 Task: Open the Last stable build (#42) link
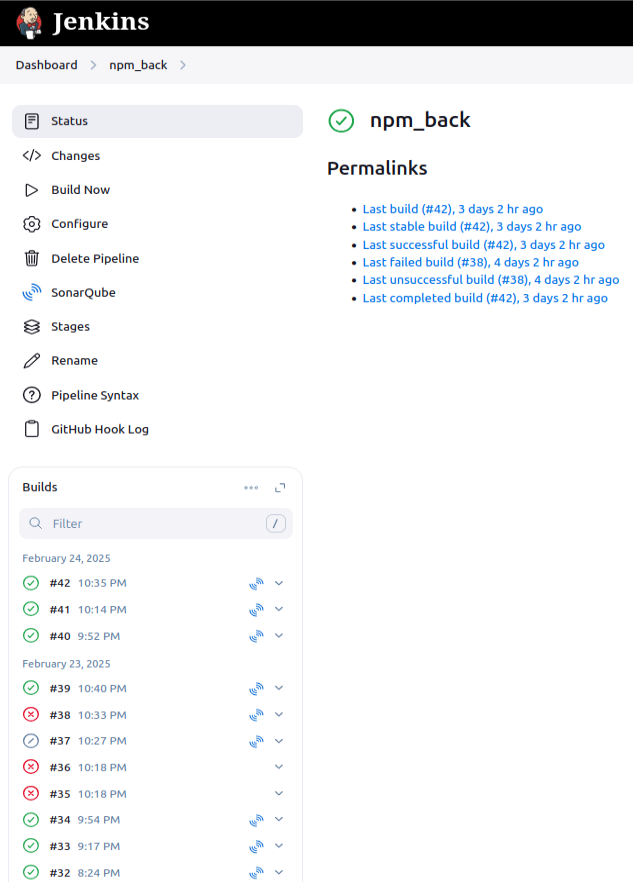click(x=471, y=227)
